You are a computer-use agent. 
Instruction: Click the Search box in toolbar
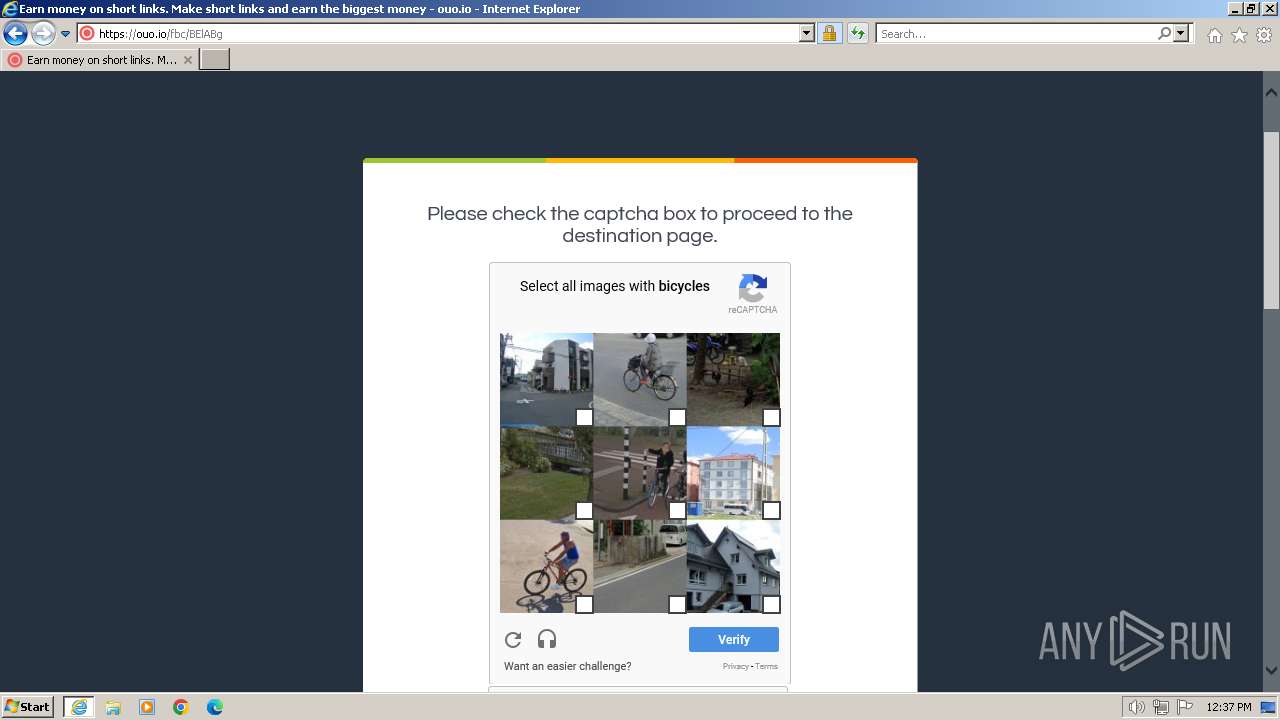(x=1016, y=34)
